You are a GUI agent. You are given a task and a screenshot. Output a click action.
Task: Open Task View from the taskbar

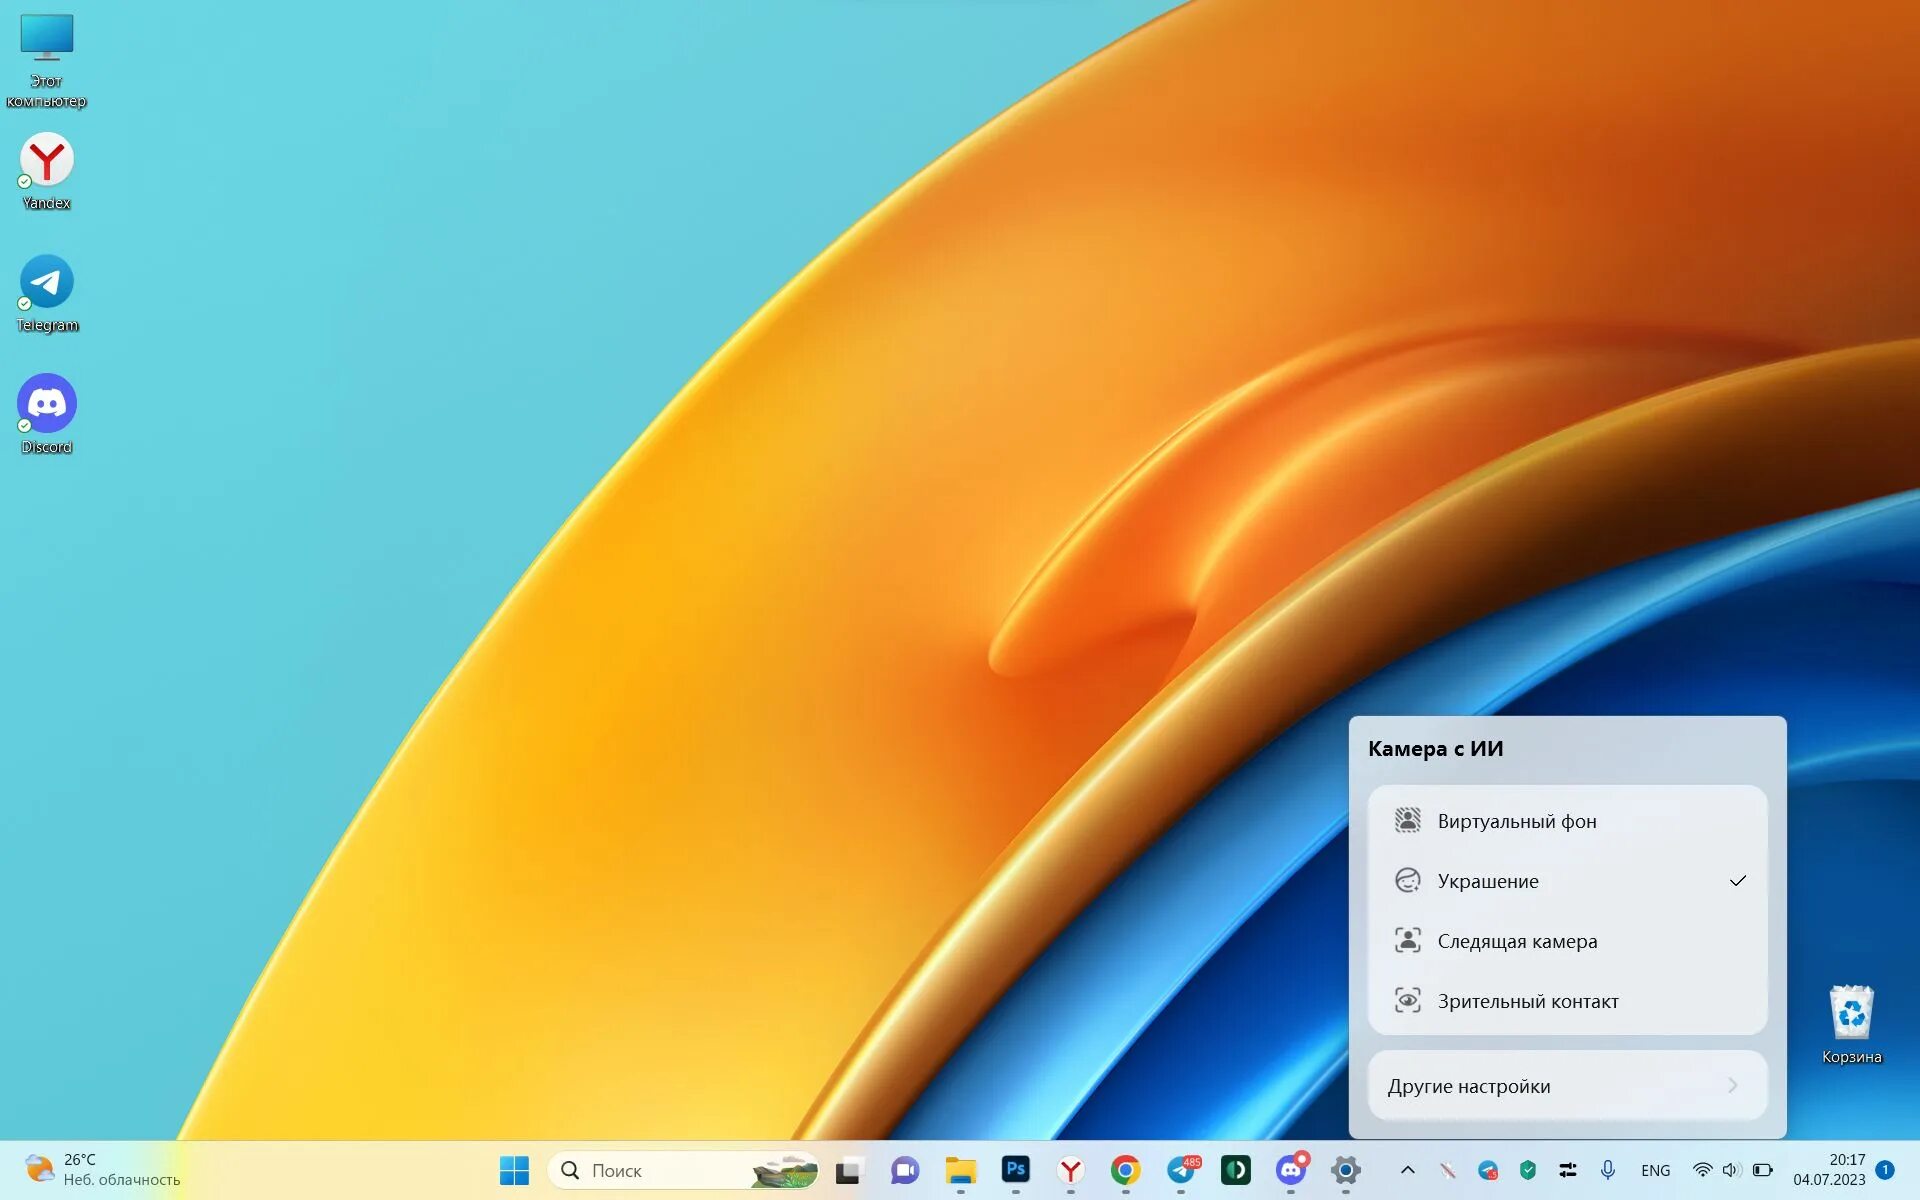click(x=850, y=1170)
